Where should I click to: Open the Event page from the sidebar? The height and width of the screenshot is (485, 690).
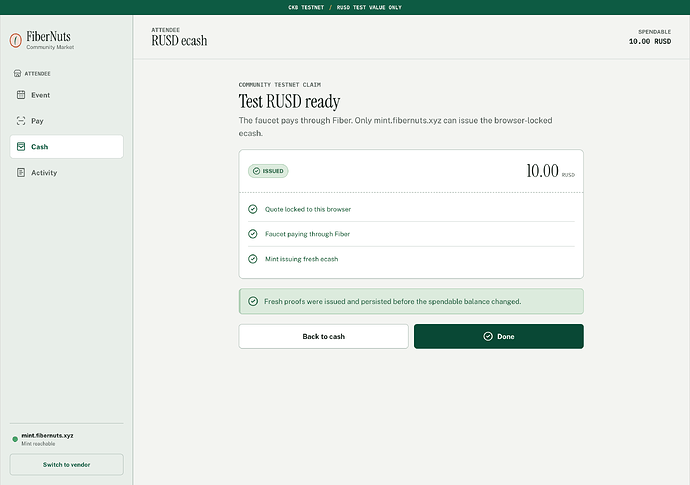66,95
